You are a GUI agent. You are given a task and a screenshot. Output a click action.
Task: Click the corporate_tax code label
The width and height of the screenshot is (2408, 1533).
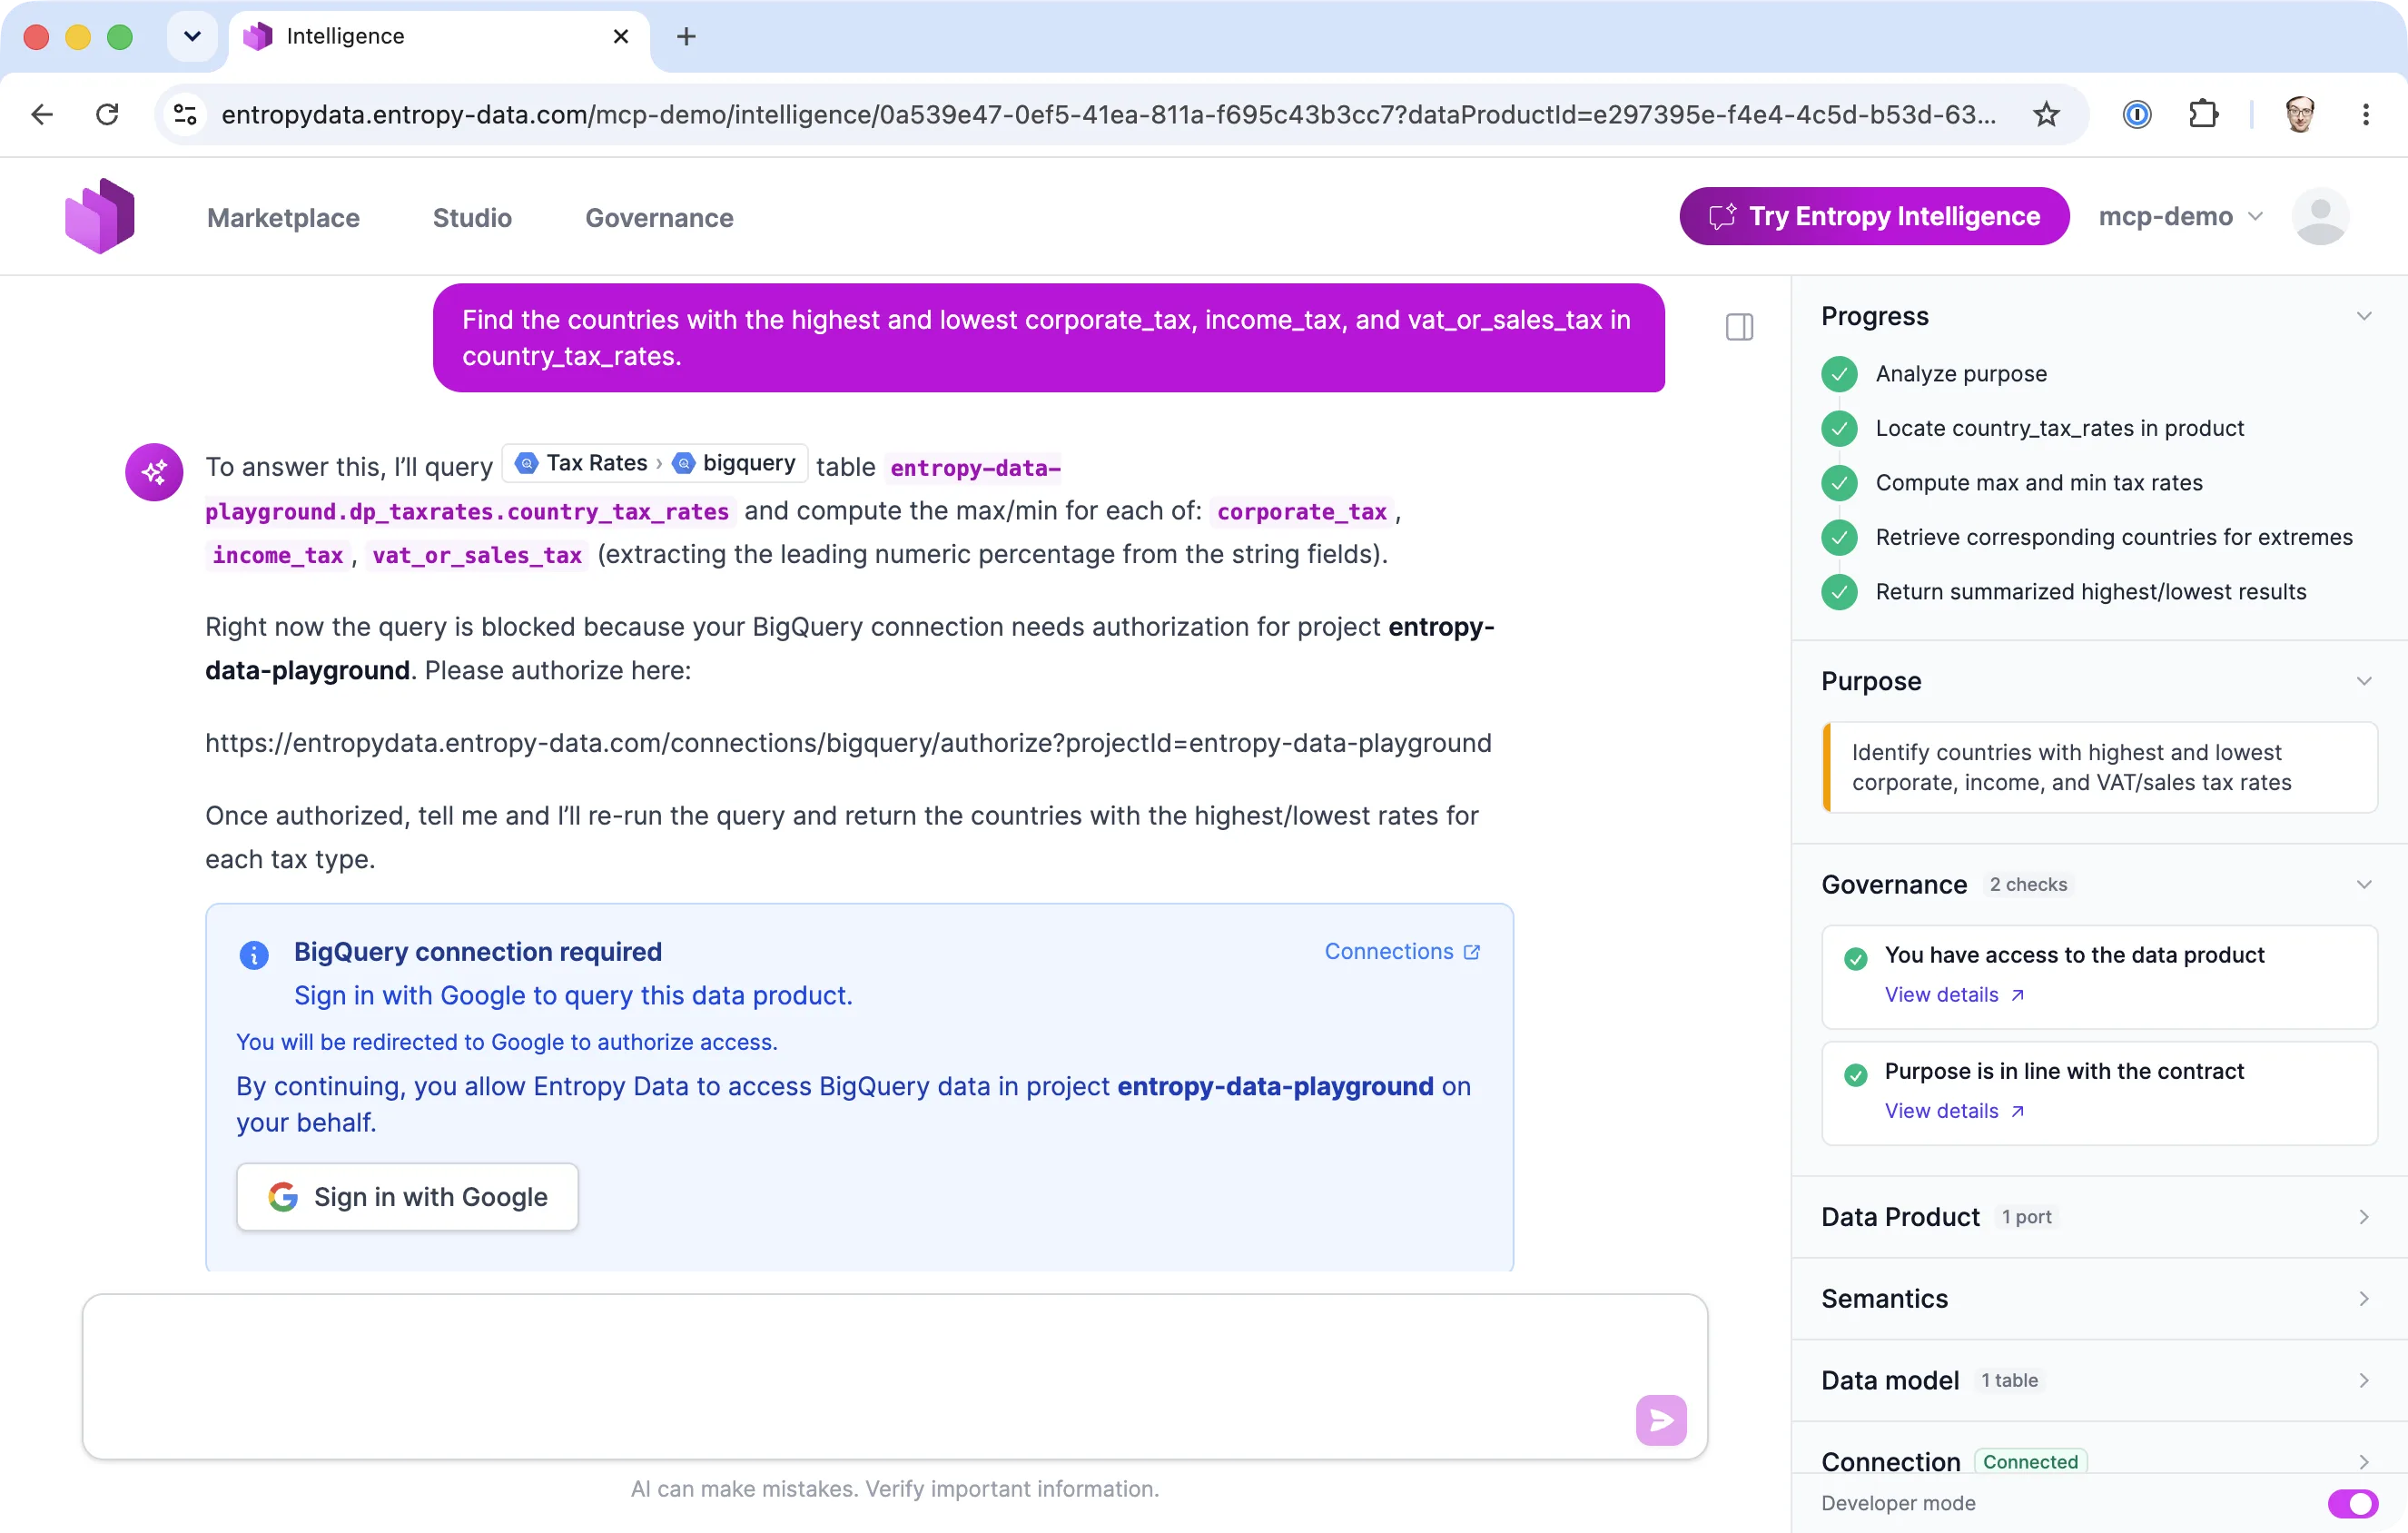point(1301,512)
